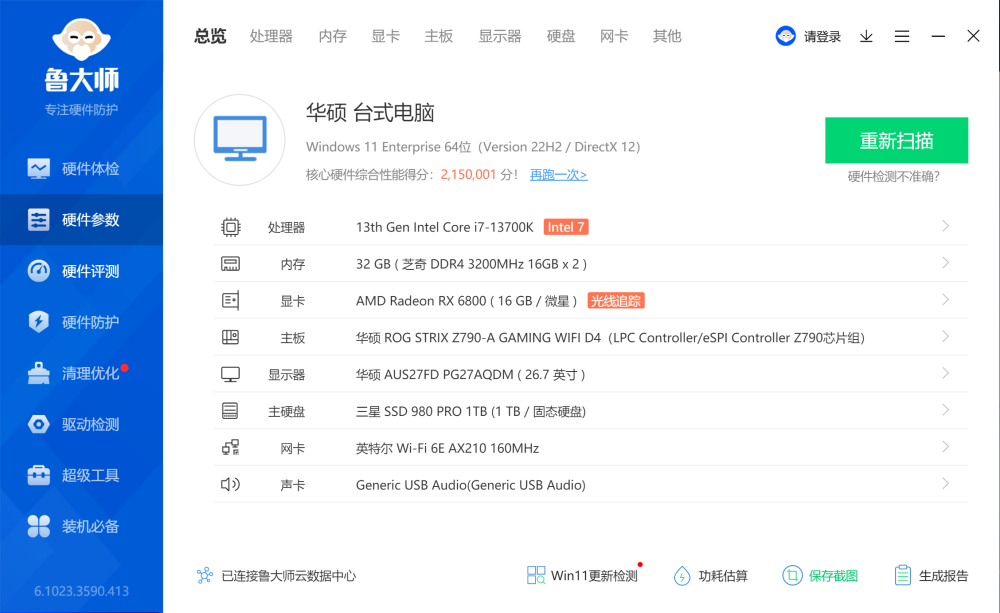The image size is (1000, 613).
Task: Click the graphics card icon
Action: (x=231, y=300)
